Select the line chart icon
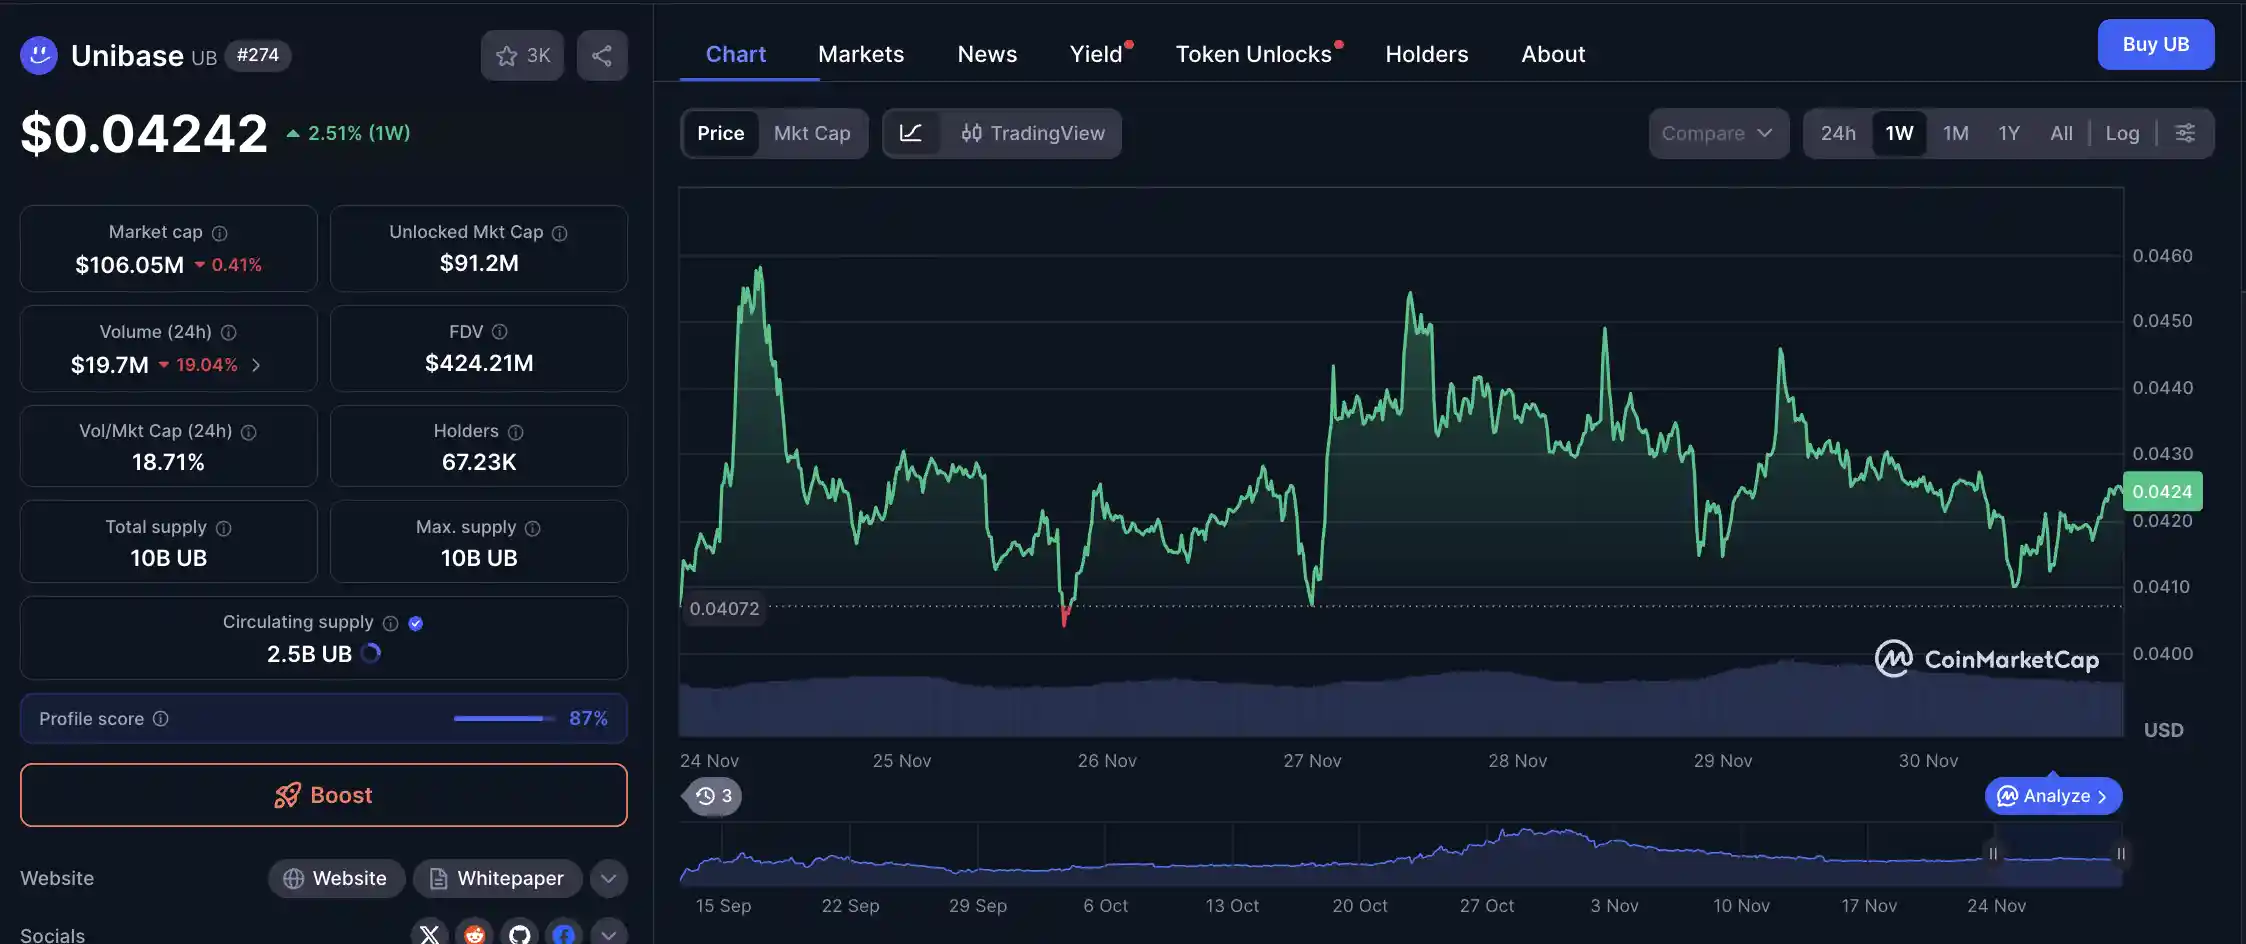This screenshot has height=944, width=2246. coord(913,133)
